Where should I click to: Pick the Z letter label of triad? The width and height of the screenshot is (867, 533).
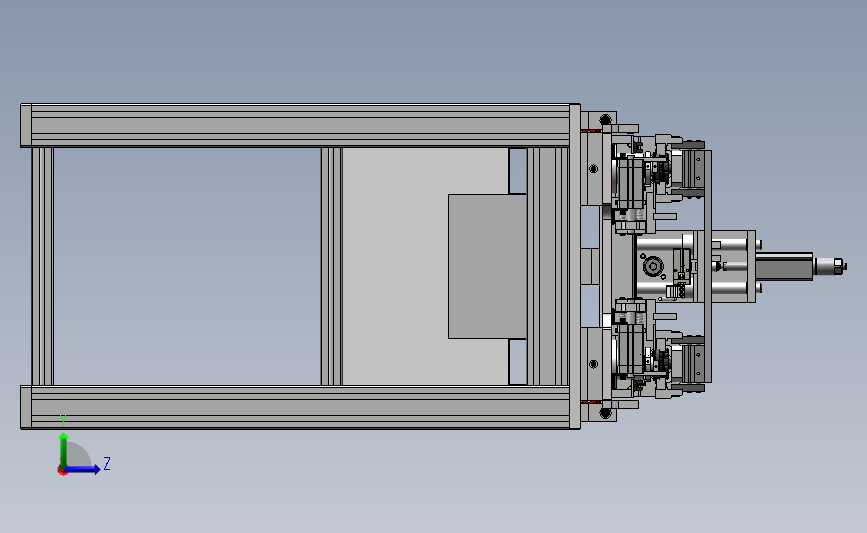pos(107,463)
